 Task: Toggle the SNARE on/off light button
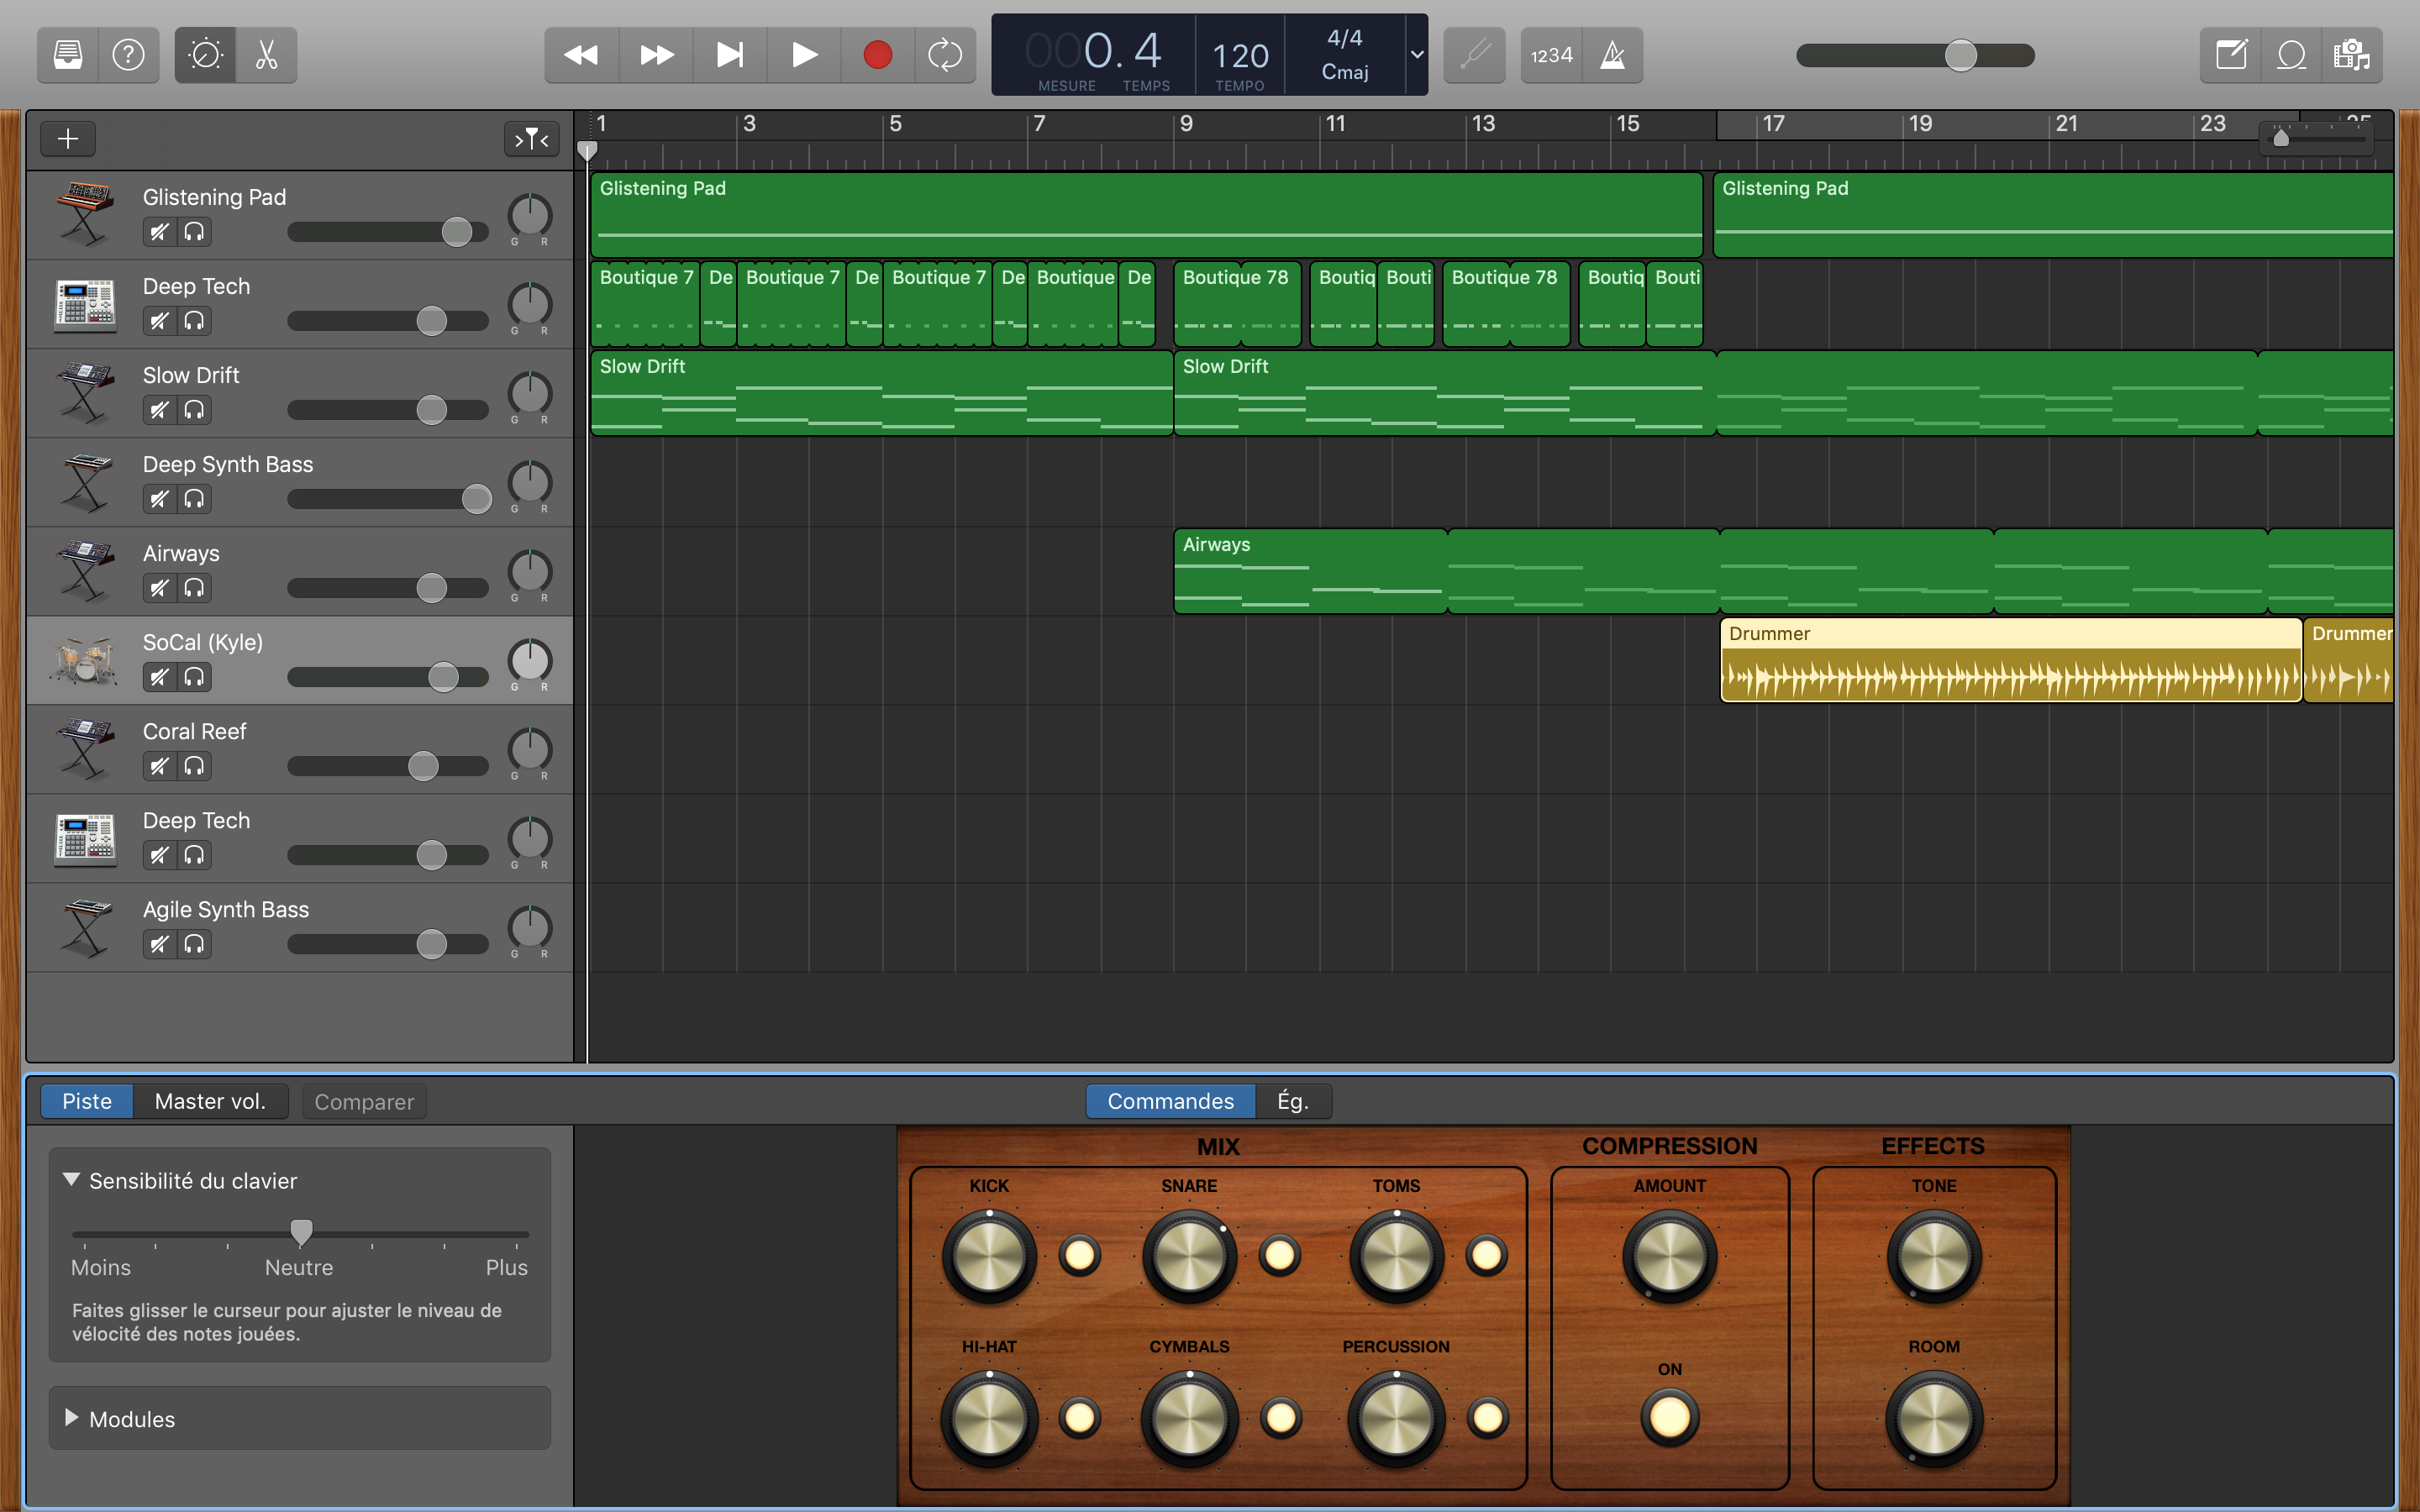point(1280,1255)
